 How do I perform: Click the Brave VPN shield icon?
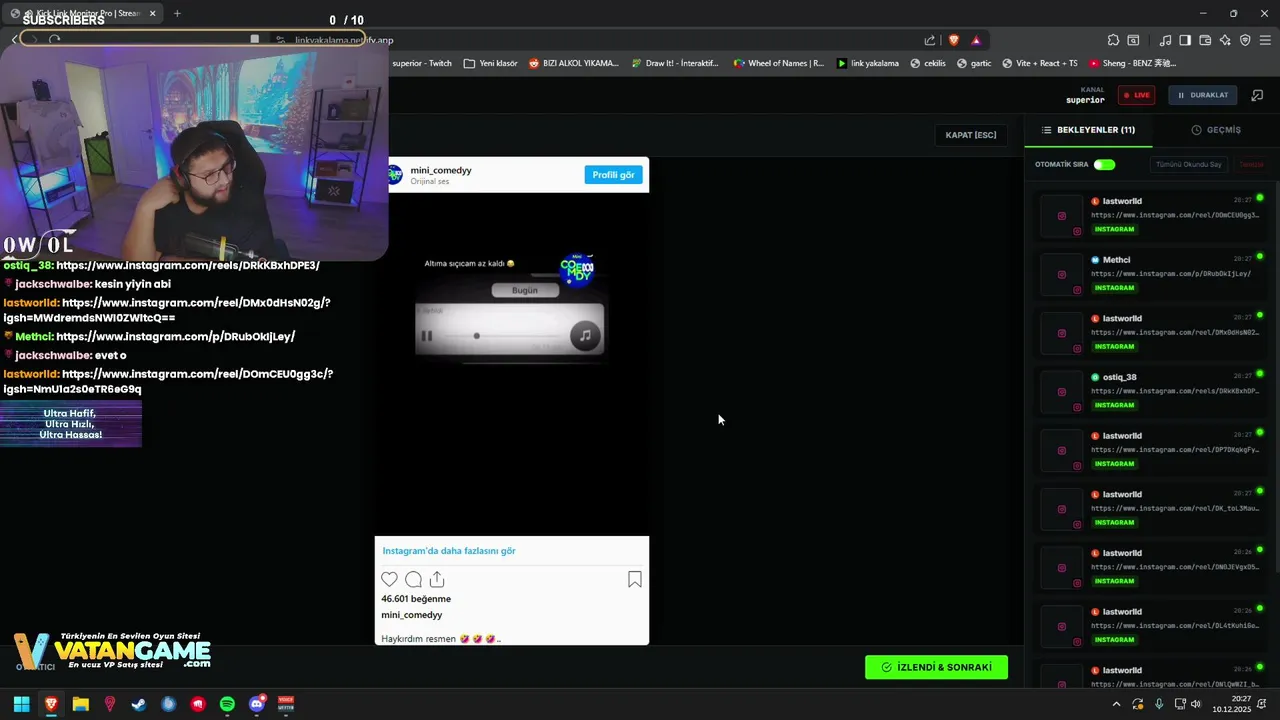click(1245, 40)
